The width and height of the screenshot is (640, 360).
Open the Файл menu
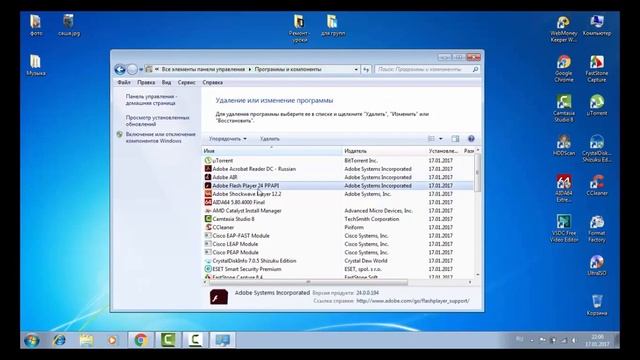[x=124, y=82]
